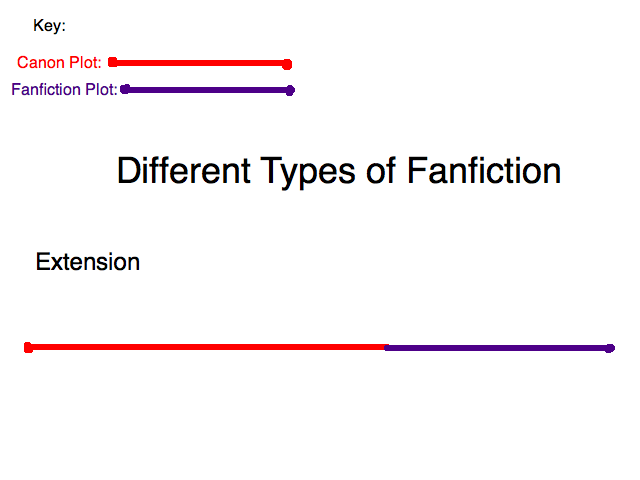Click the left endpoint of red legend line

(113, 62)
